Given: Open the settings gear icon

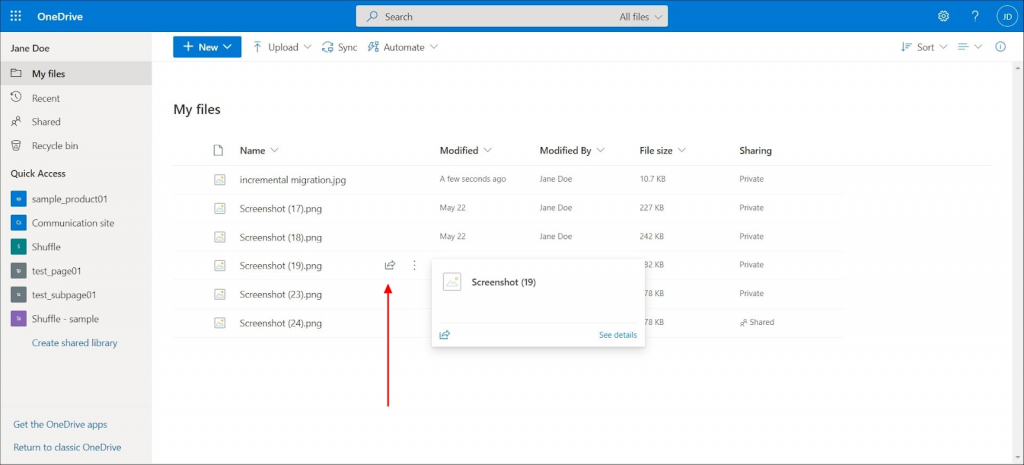Looking at the screenshot, I should point(943,16).
